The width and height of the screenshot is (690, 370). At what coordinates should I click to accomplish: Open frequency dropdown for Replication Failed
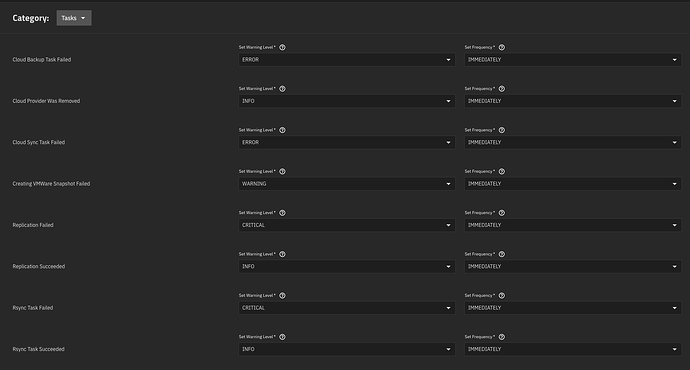(573, 225)
